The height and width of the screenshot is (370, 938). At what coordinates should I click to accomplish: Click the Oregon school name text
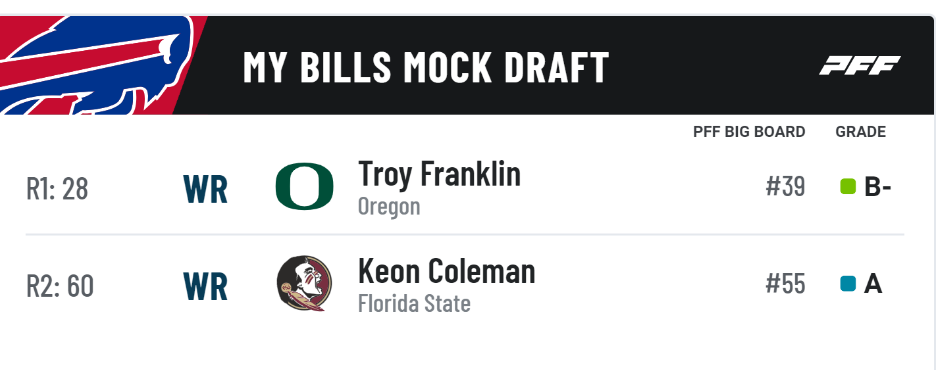[x=389, y=207]
